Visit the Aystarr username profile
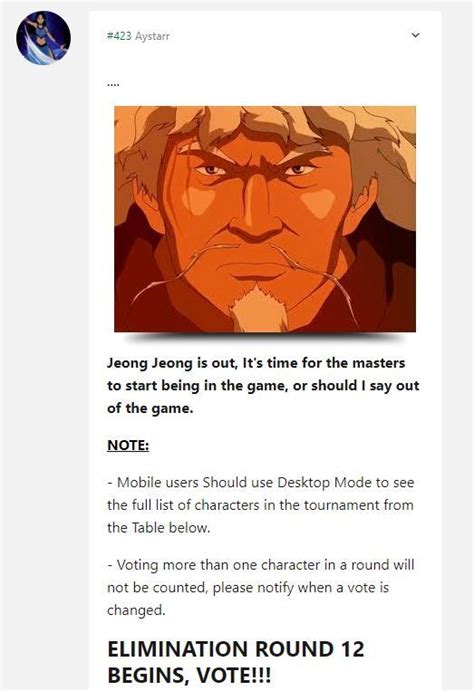The height and width of the screenshot is (691, 474). click(x=152, y=36)
